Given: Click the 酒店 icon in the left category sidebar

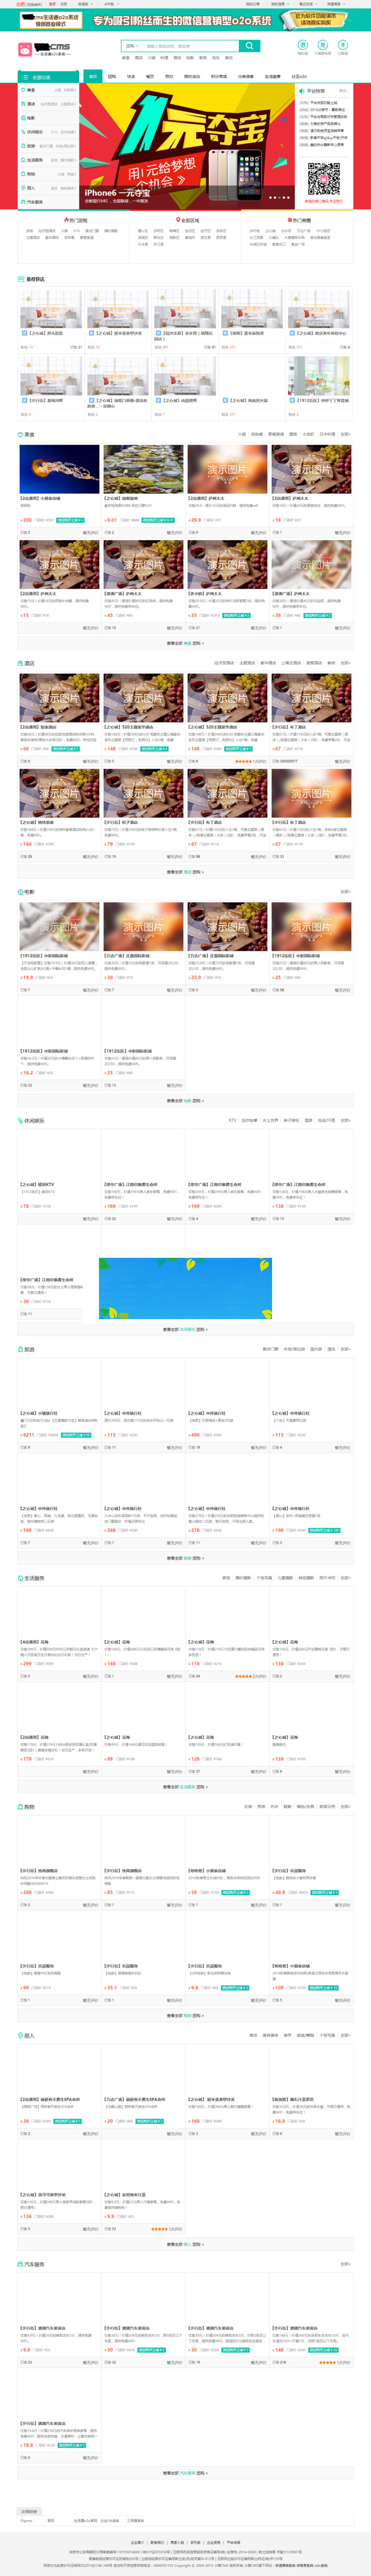Looking at the screenshot, I should click(23, 104).
